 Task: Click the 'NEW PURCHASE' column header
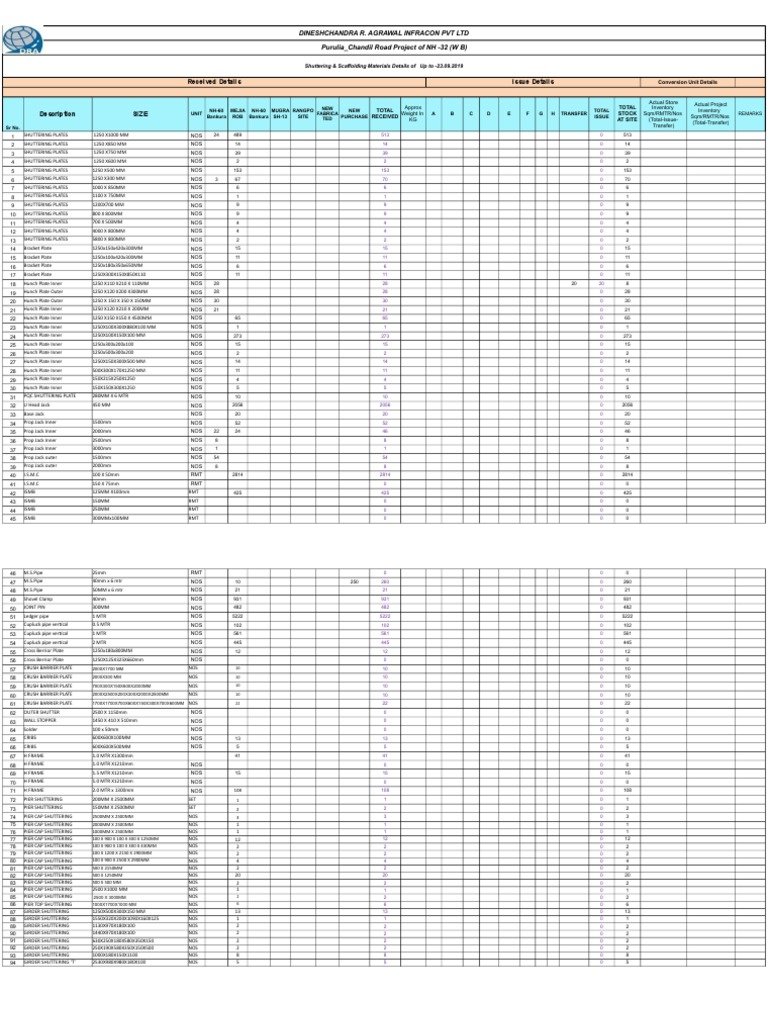click(x=354, y=114)
